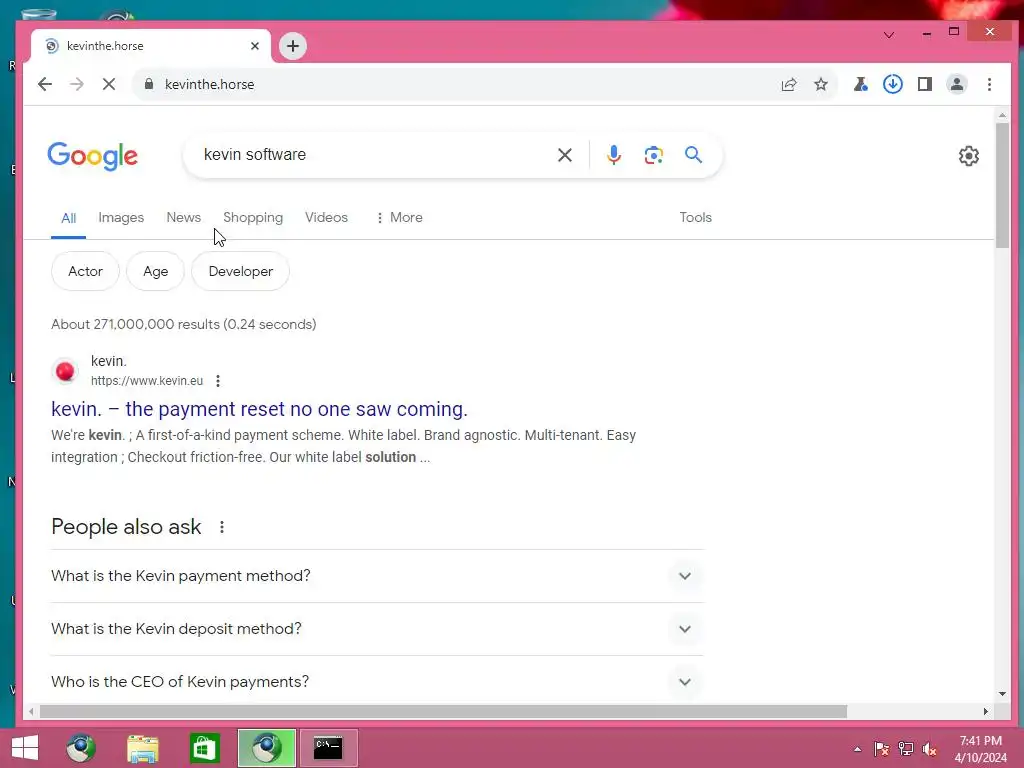Clear the search query text
Screen dimensions: 1024x768
[565, 155]
